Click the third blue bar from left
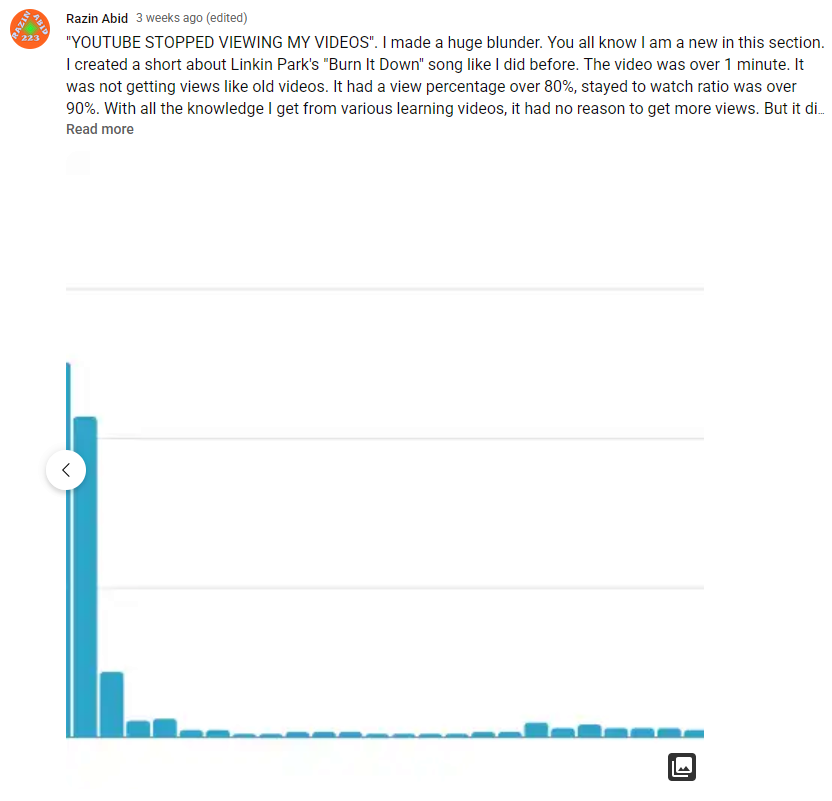 point(138,729)
